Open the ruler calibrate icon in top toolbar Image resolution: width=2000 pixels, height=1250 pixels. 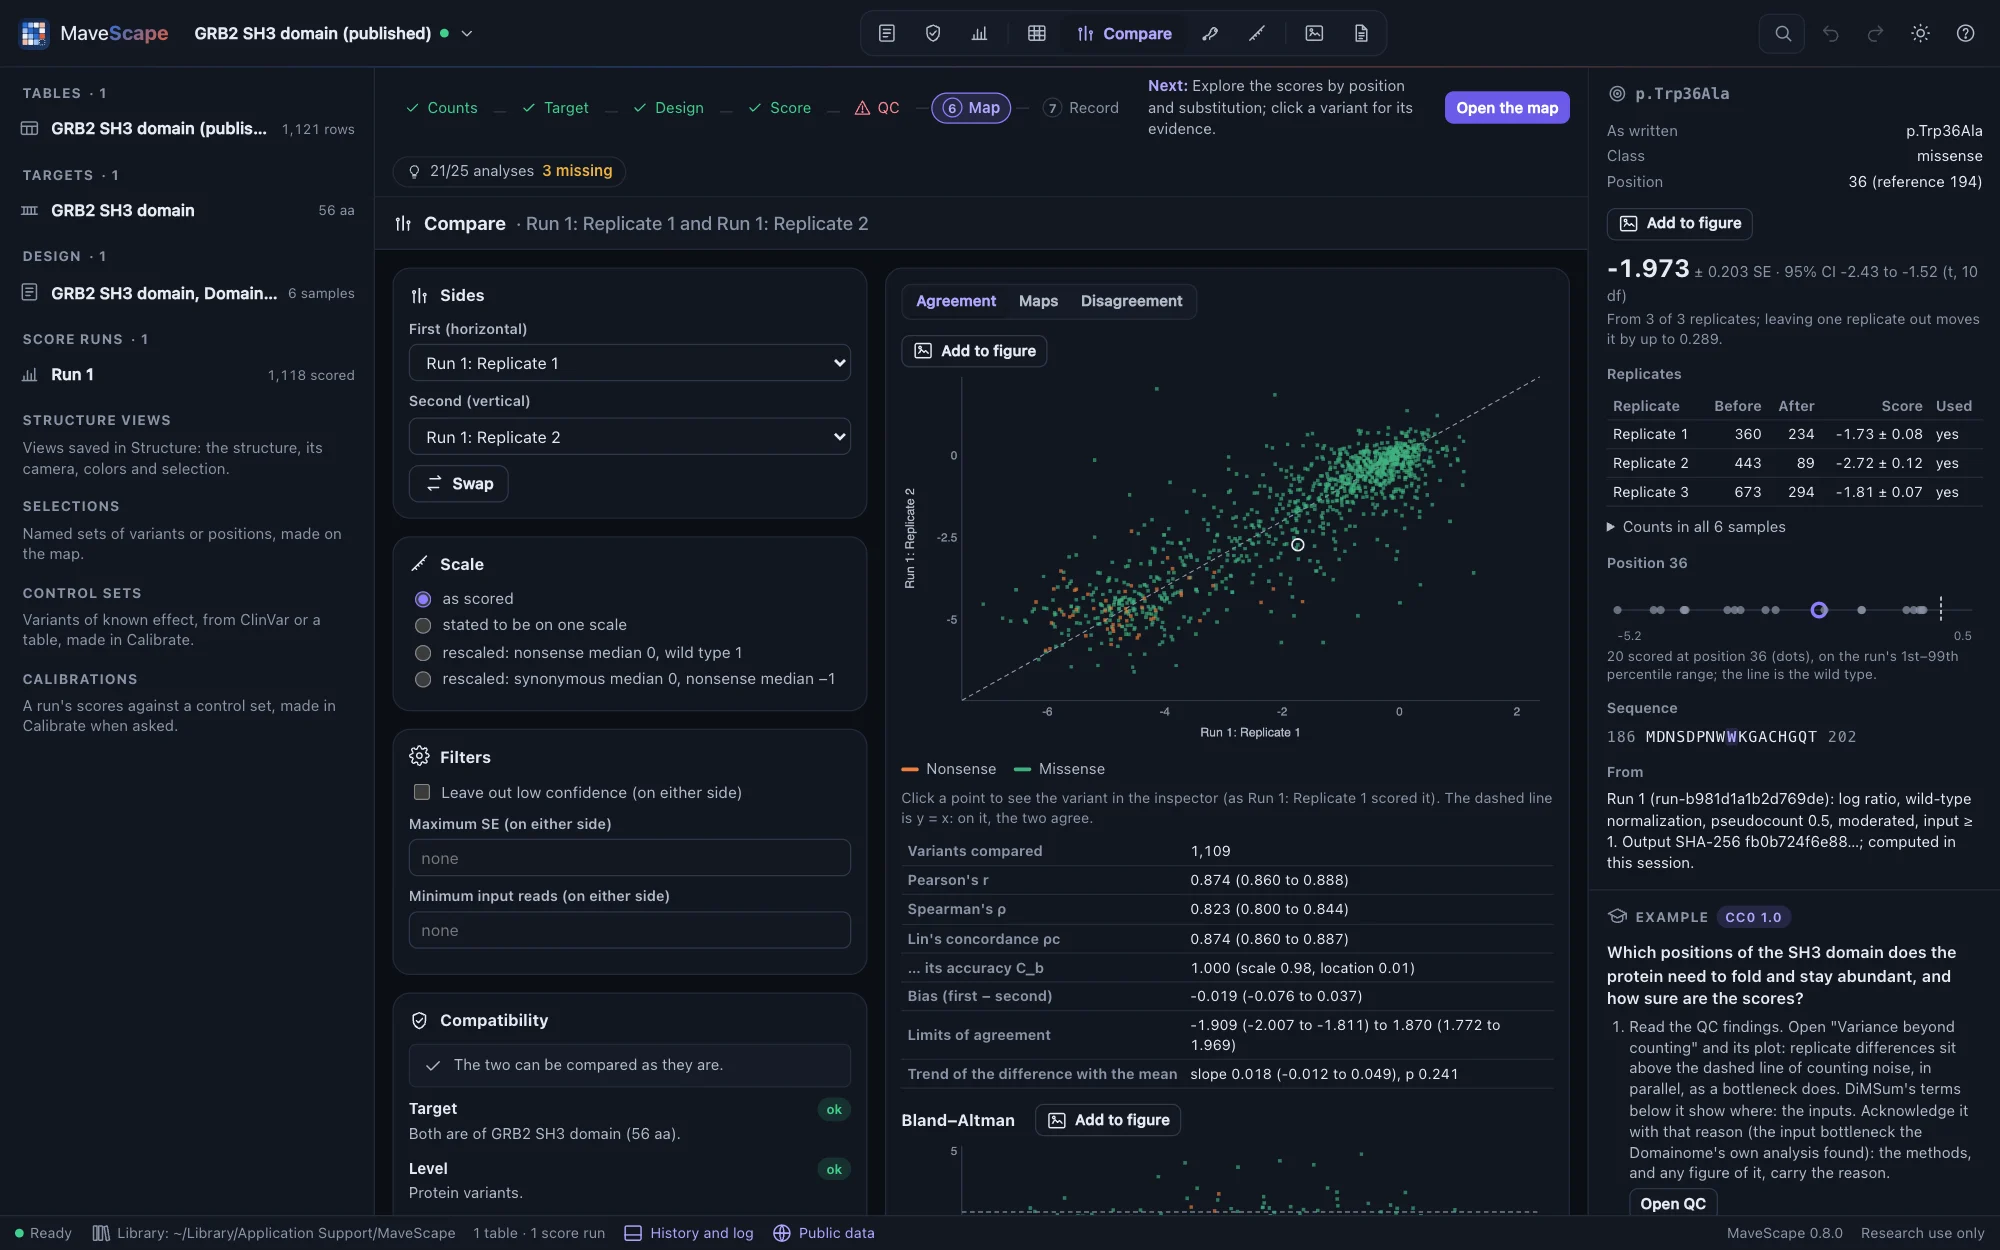point(1257,33)
